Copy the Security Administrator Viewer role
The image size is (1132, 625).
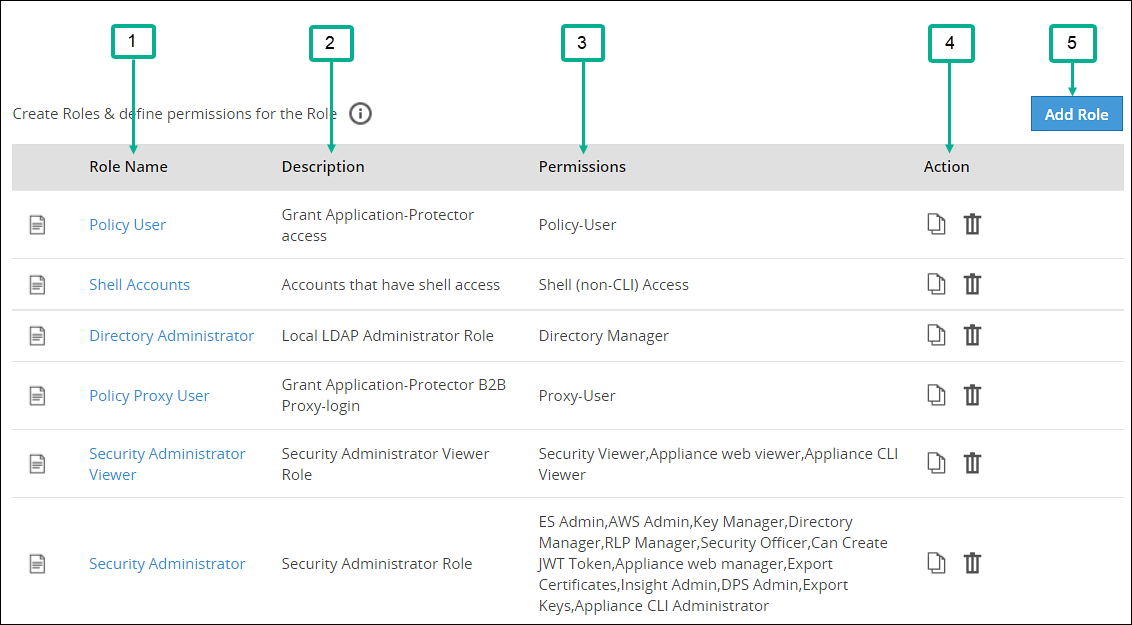tap(936, 463)
